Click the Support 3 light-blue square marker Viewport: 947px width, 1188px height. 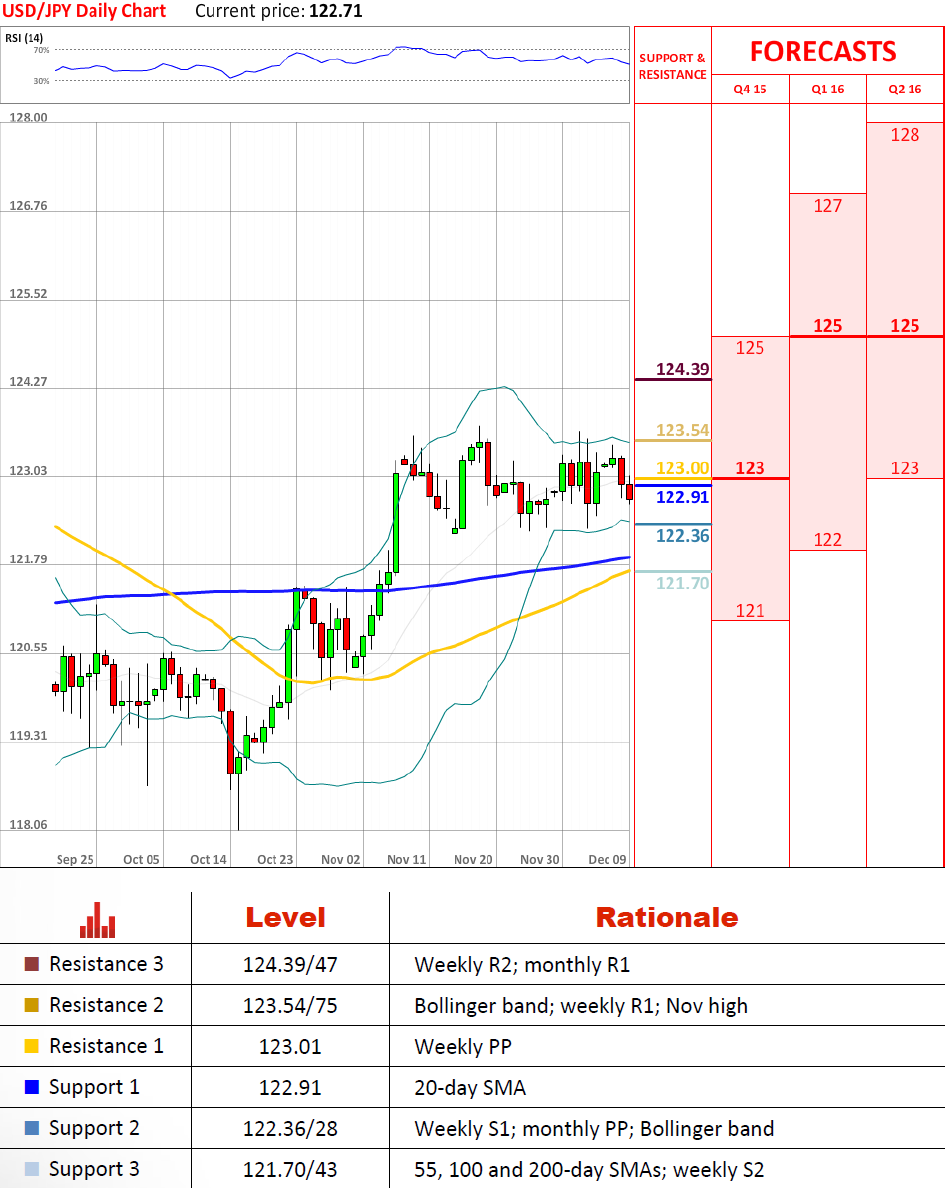pyautogui.click(x=31, y=1170)
